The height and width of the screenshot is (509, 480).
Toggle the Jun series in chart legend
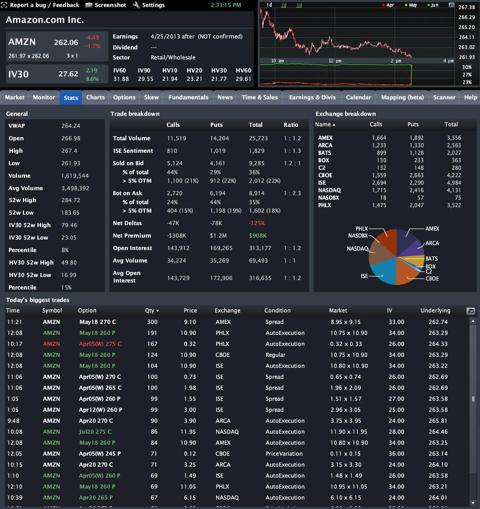click(x=433, y=5)
